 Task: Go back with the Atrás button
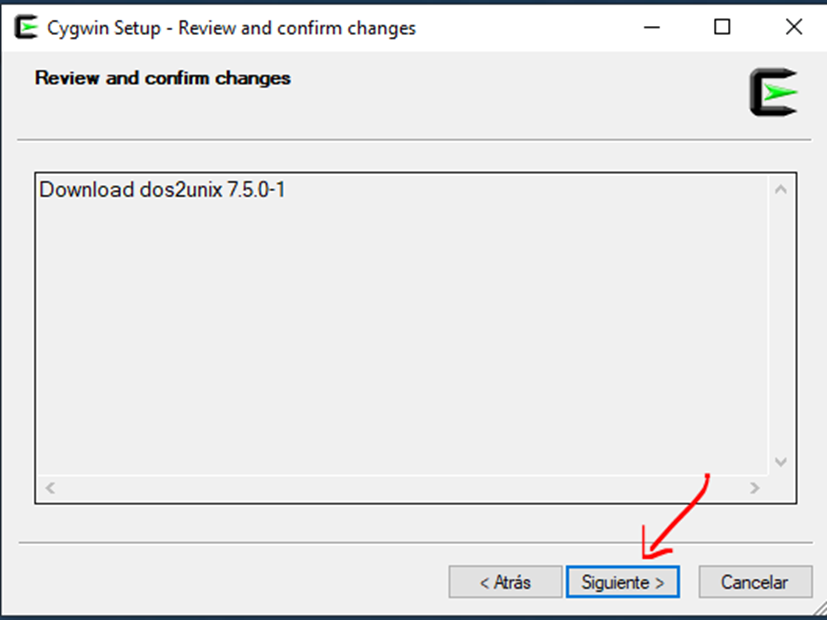(504, 582)
